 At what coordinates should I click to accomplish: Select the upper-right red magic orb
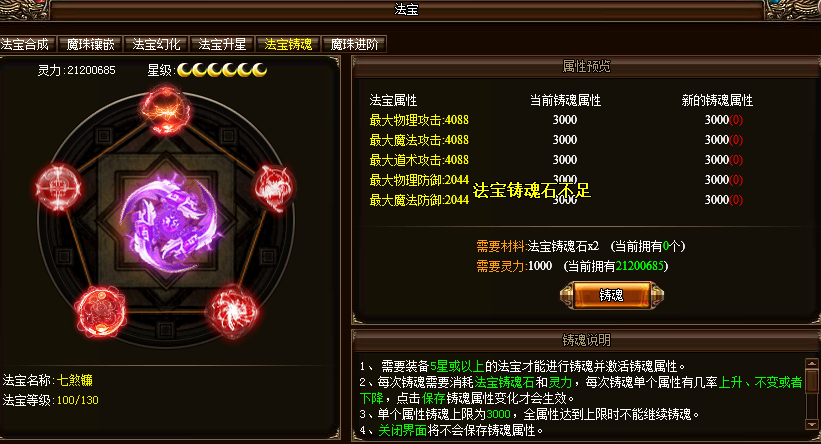point(273,187)
